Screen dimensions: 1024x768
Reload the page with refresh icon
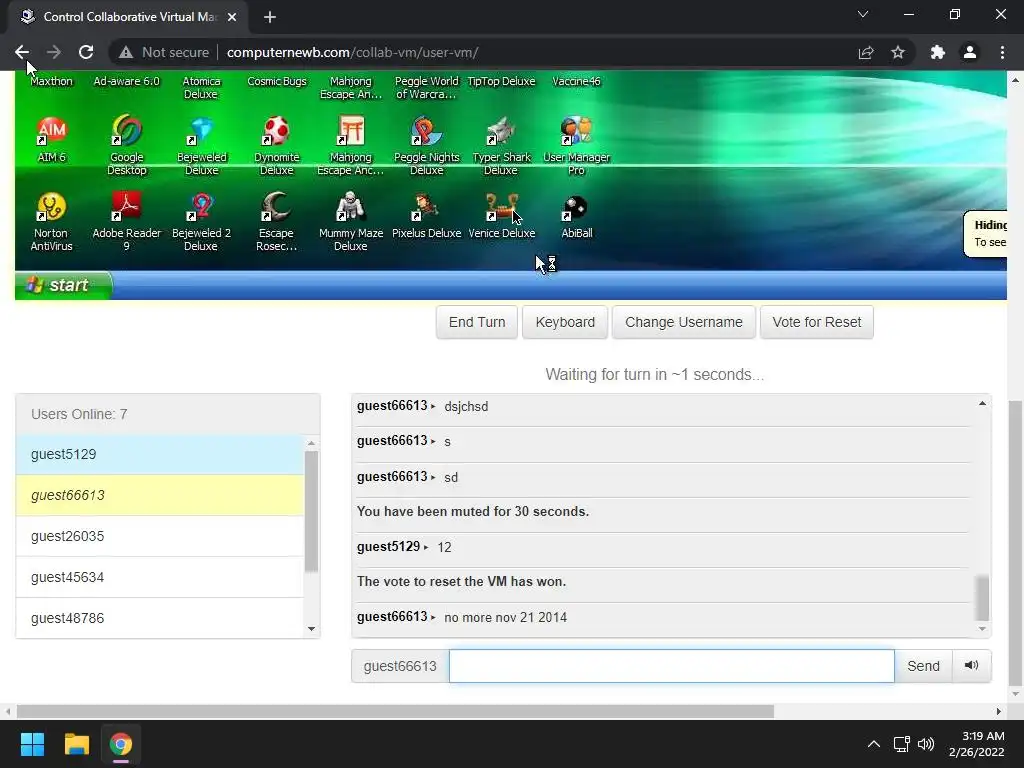click(86, 52)
